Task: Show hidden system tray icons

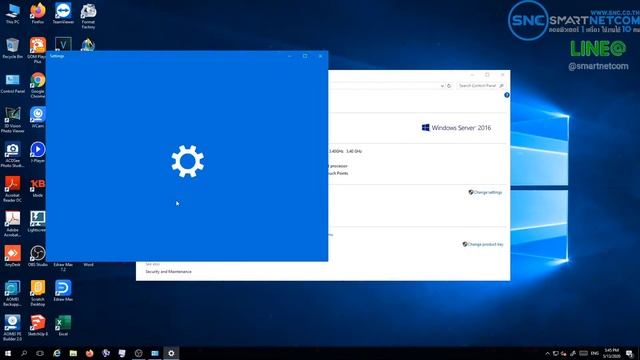Action: point(547,353)
